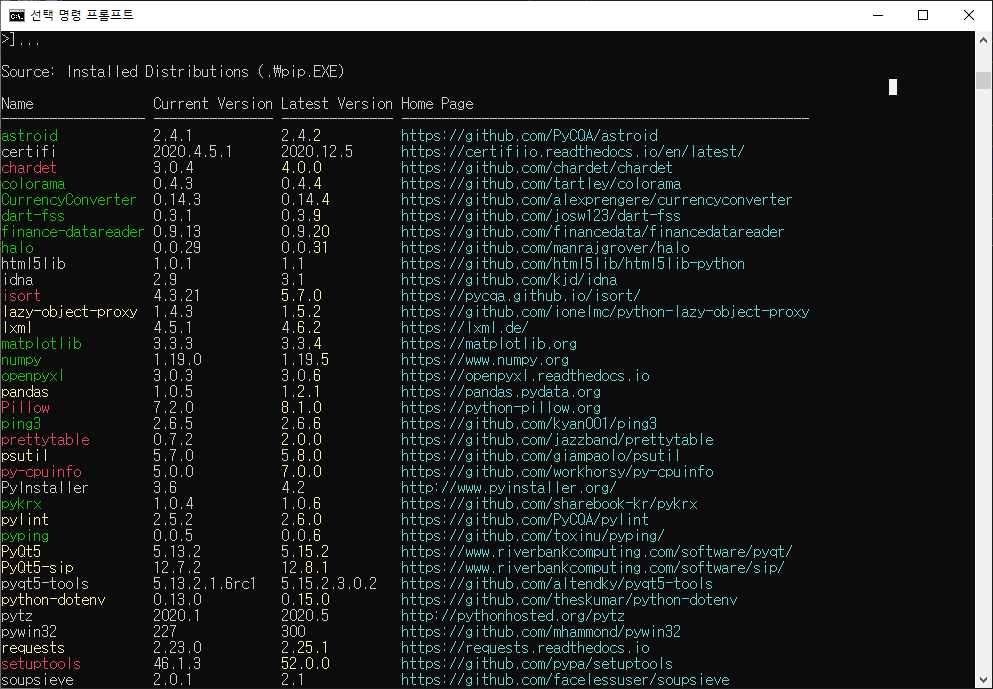Click current version 2020.4.5.1 of certifi

coord(193,151)
